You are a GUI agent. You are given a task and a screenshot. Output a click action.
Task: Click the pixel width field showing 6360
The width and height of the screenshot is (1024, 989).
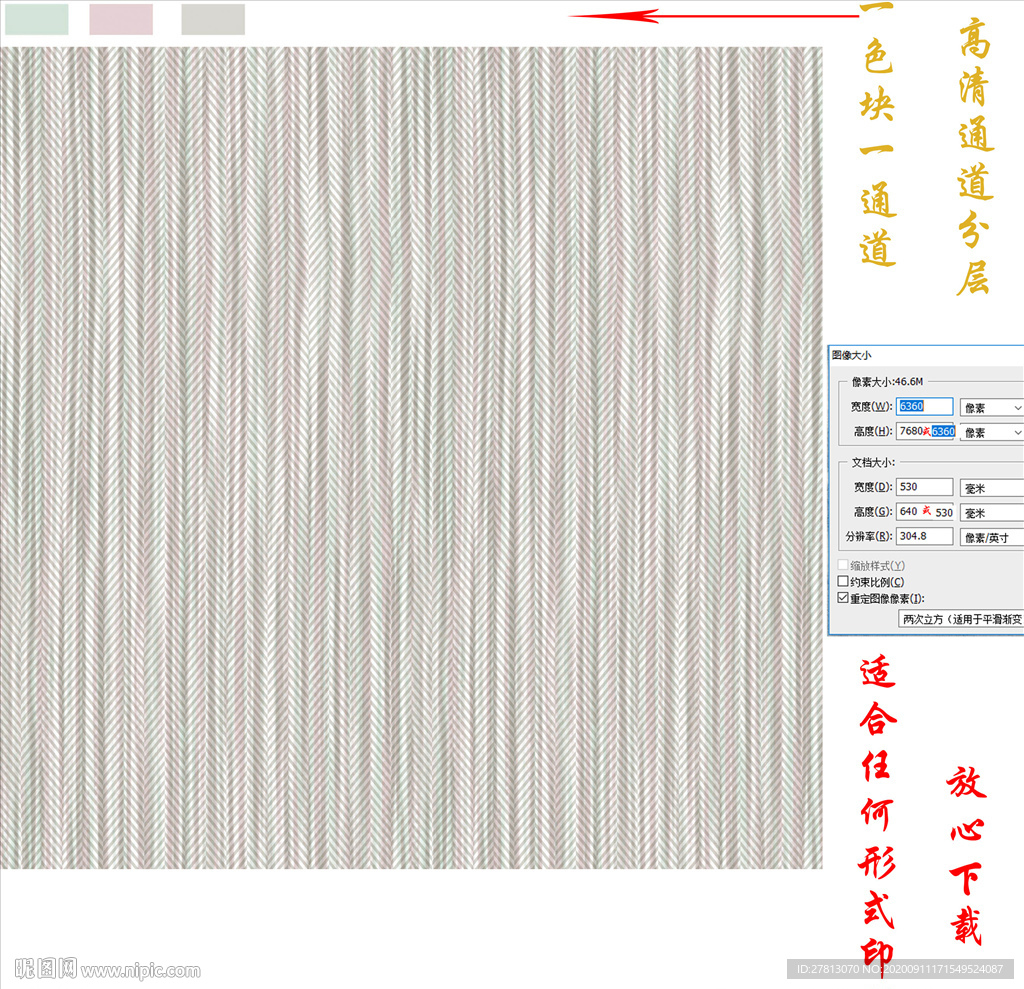click(x=924, y=406)
